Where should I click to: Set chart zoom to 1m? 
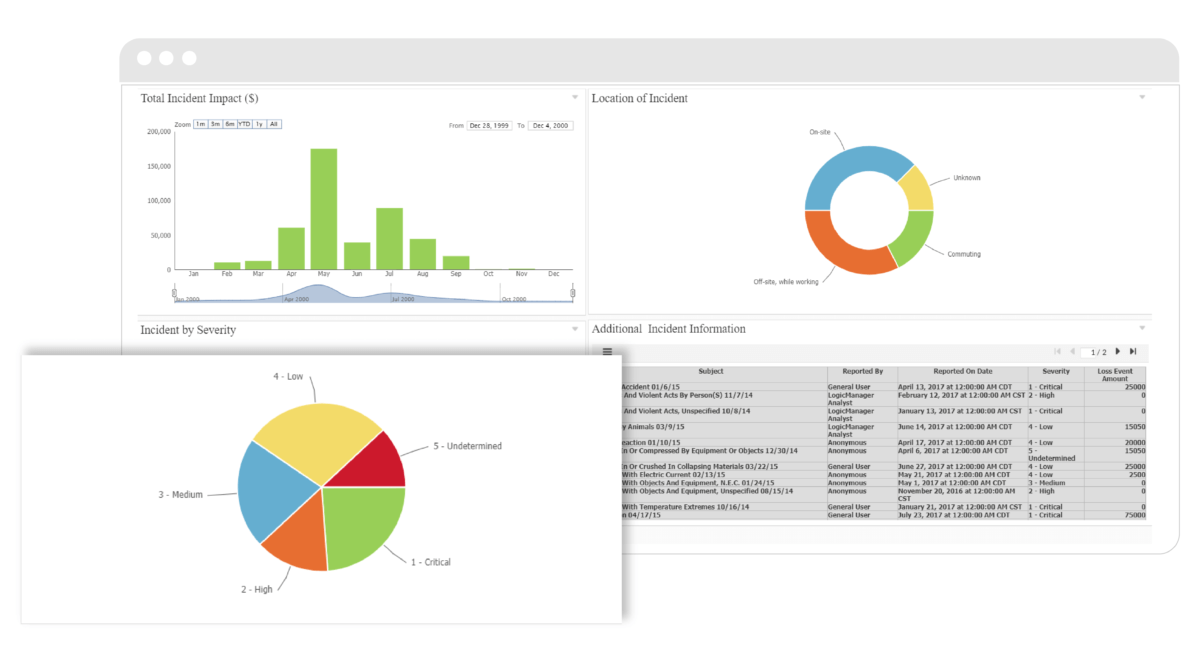[200, 124]
